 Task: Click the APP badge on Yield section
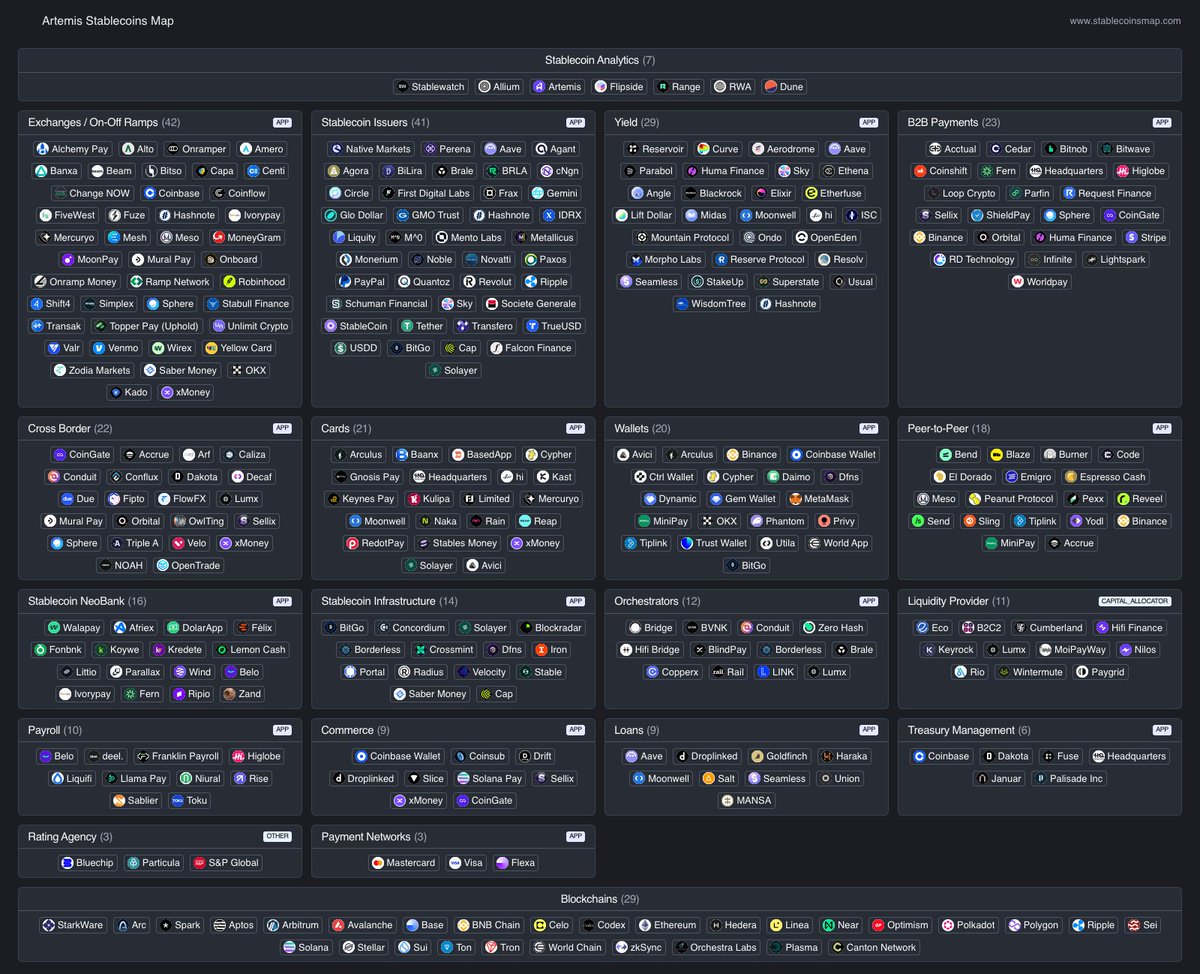pyautogui.click(x=869, y=122)
